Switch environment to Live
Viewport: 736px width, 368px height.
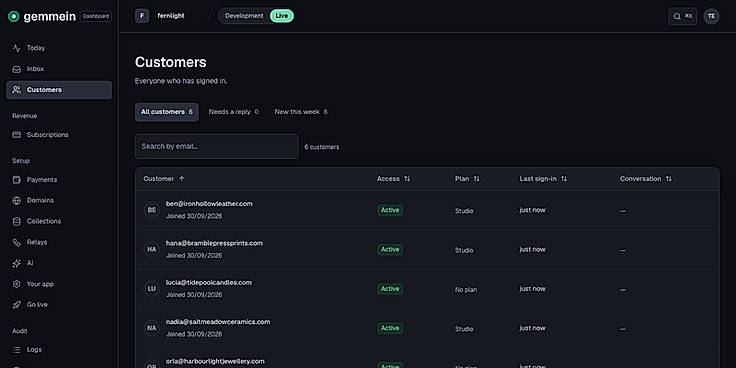tap(282, 16)
